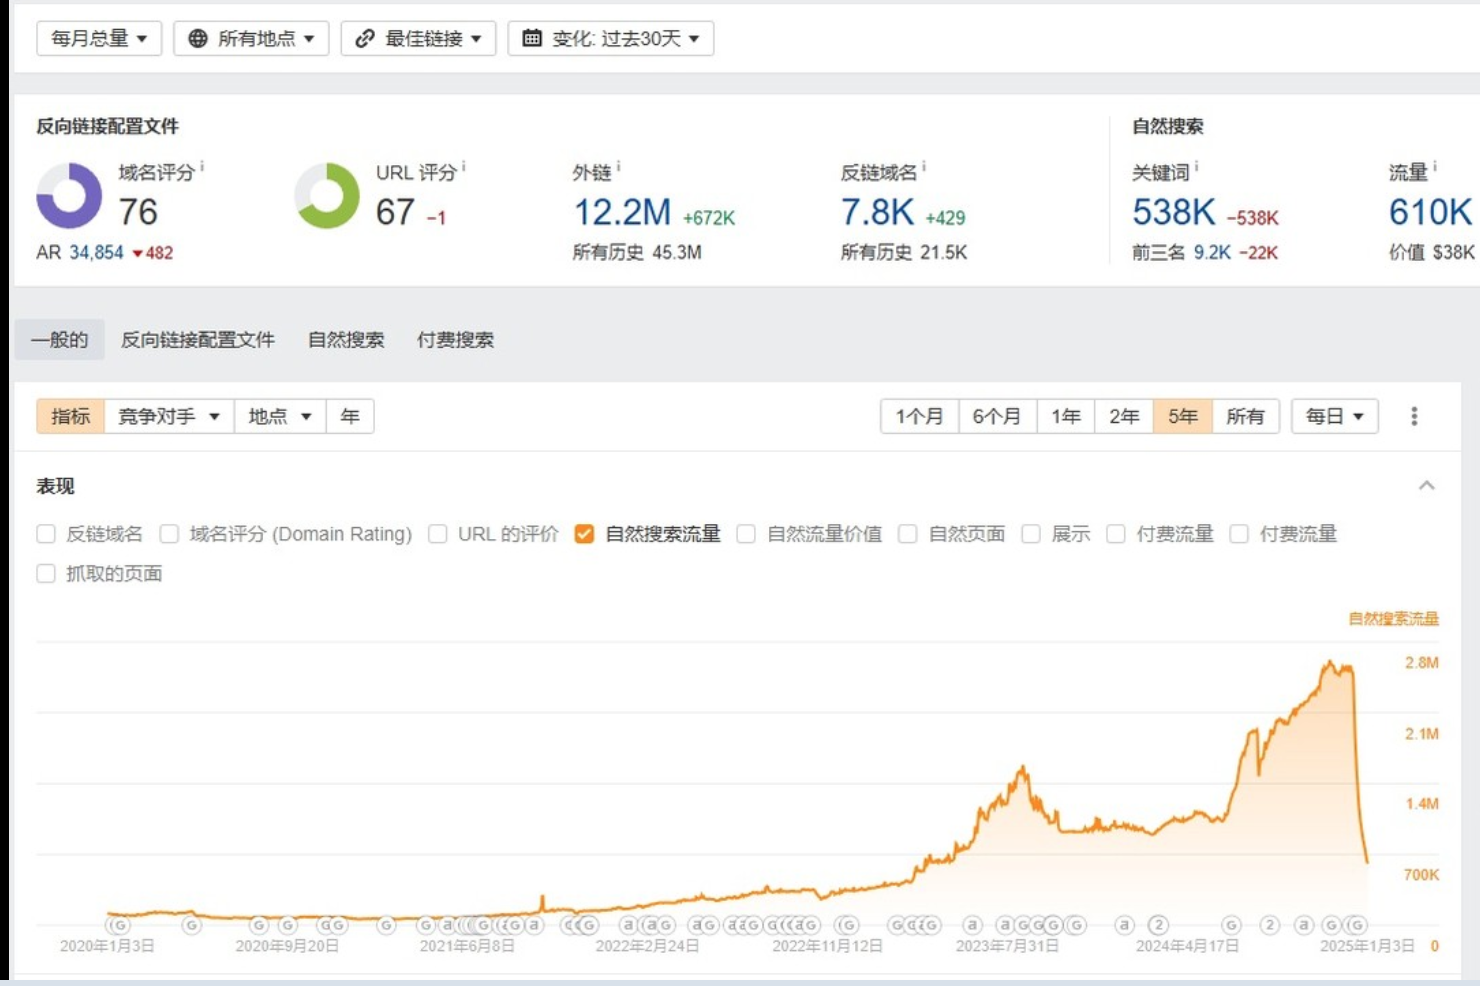Switch to the 付费搜索 tab
Viewport: 1480px width, 986px height.
(455, 340)
